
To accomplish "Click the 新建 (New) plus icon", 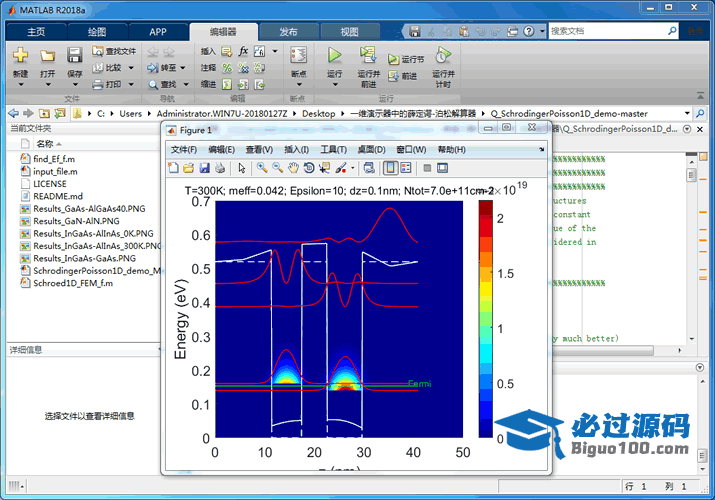I will pos(20,55).
